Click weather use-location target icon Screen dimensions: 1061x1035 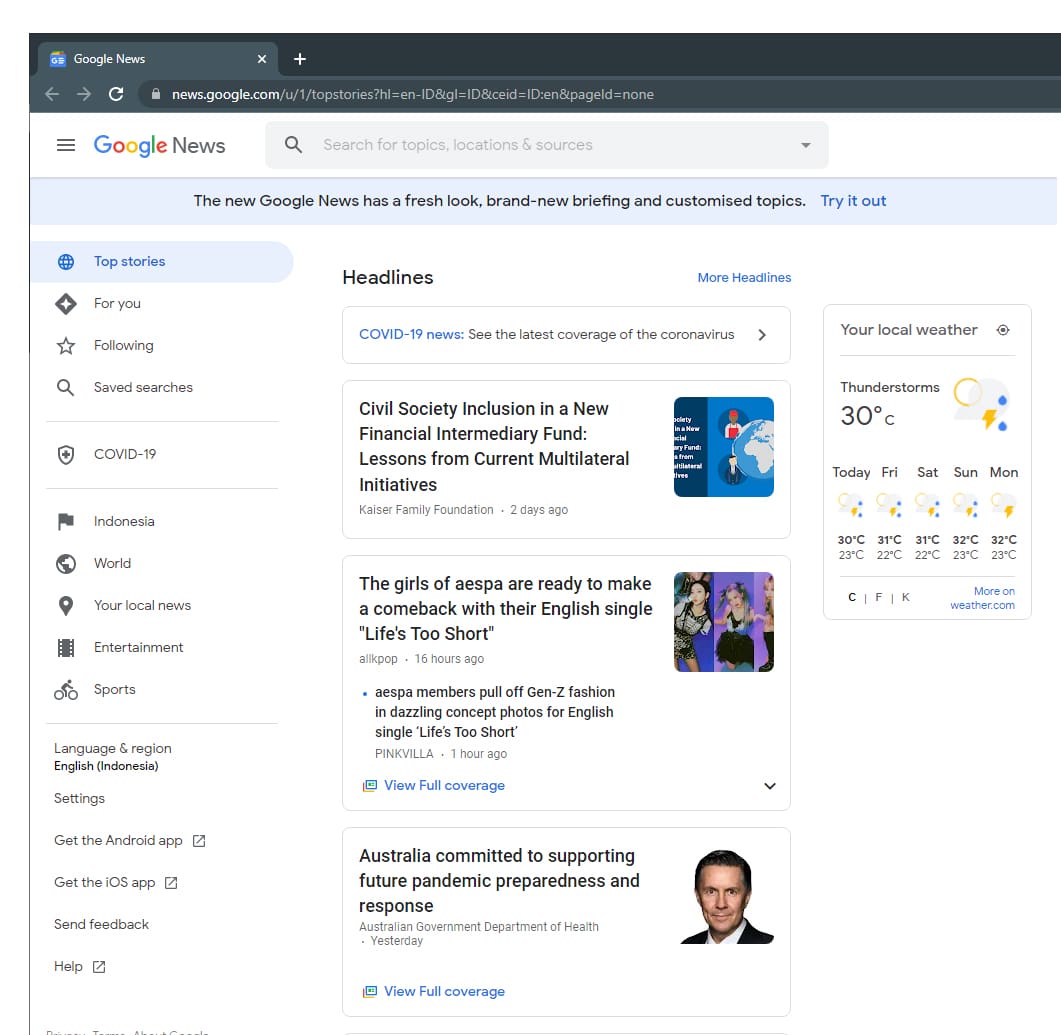pos(1003,330)
